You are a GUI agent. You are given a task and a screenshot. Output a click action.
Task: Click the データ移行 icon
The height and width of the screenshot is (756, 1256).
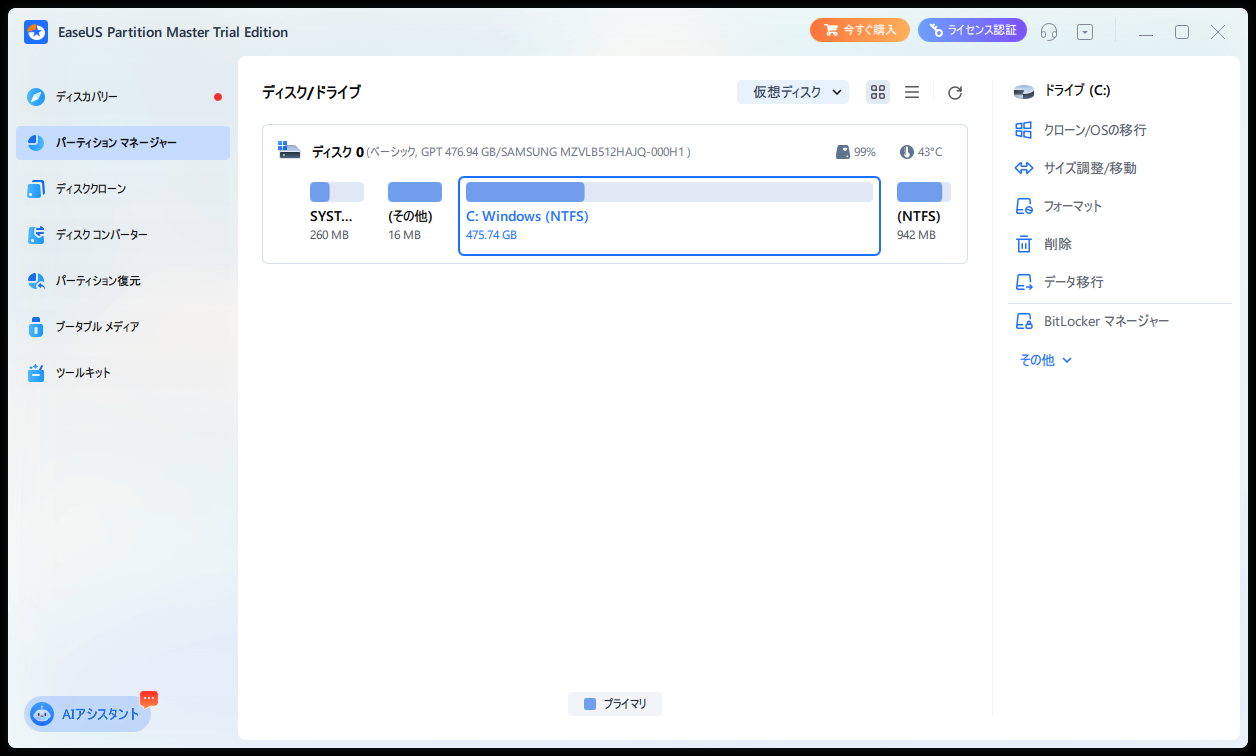(1023, 282)
